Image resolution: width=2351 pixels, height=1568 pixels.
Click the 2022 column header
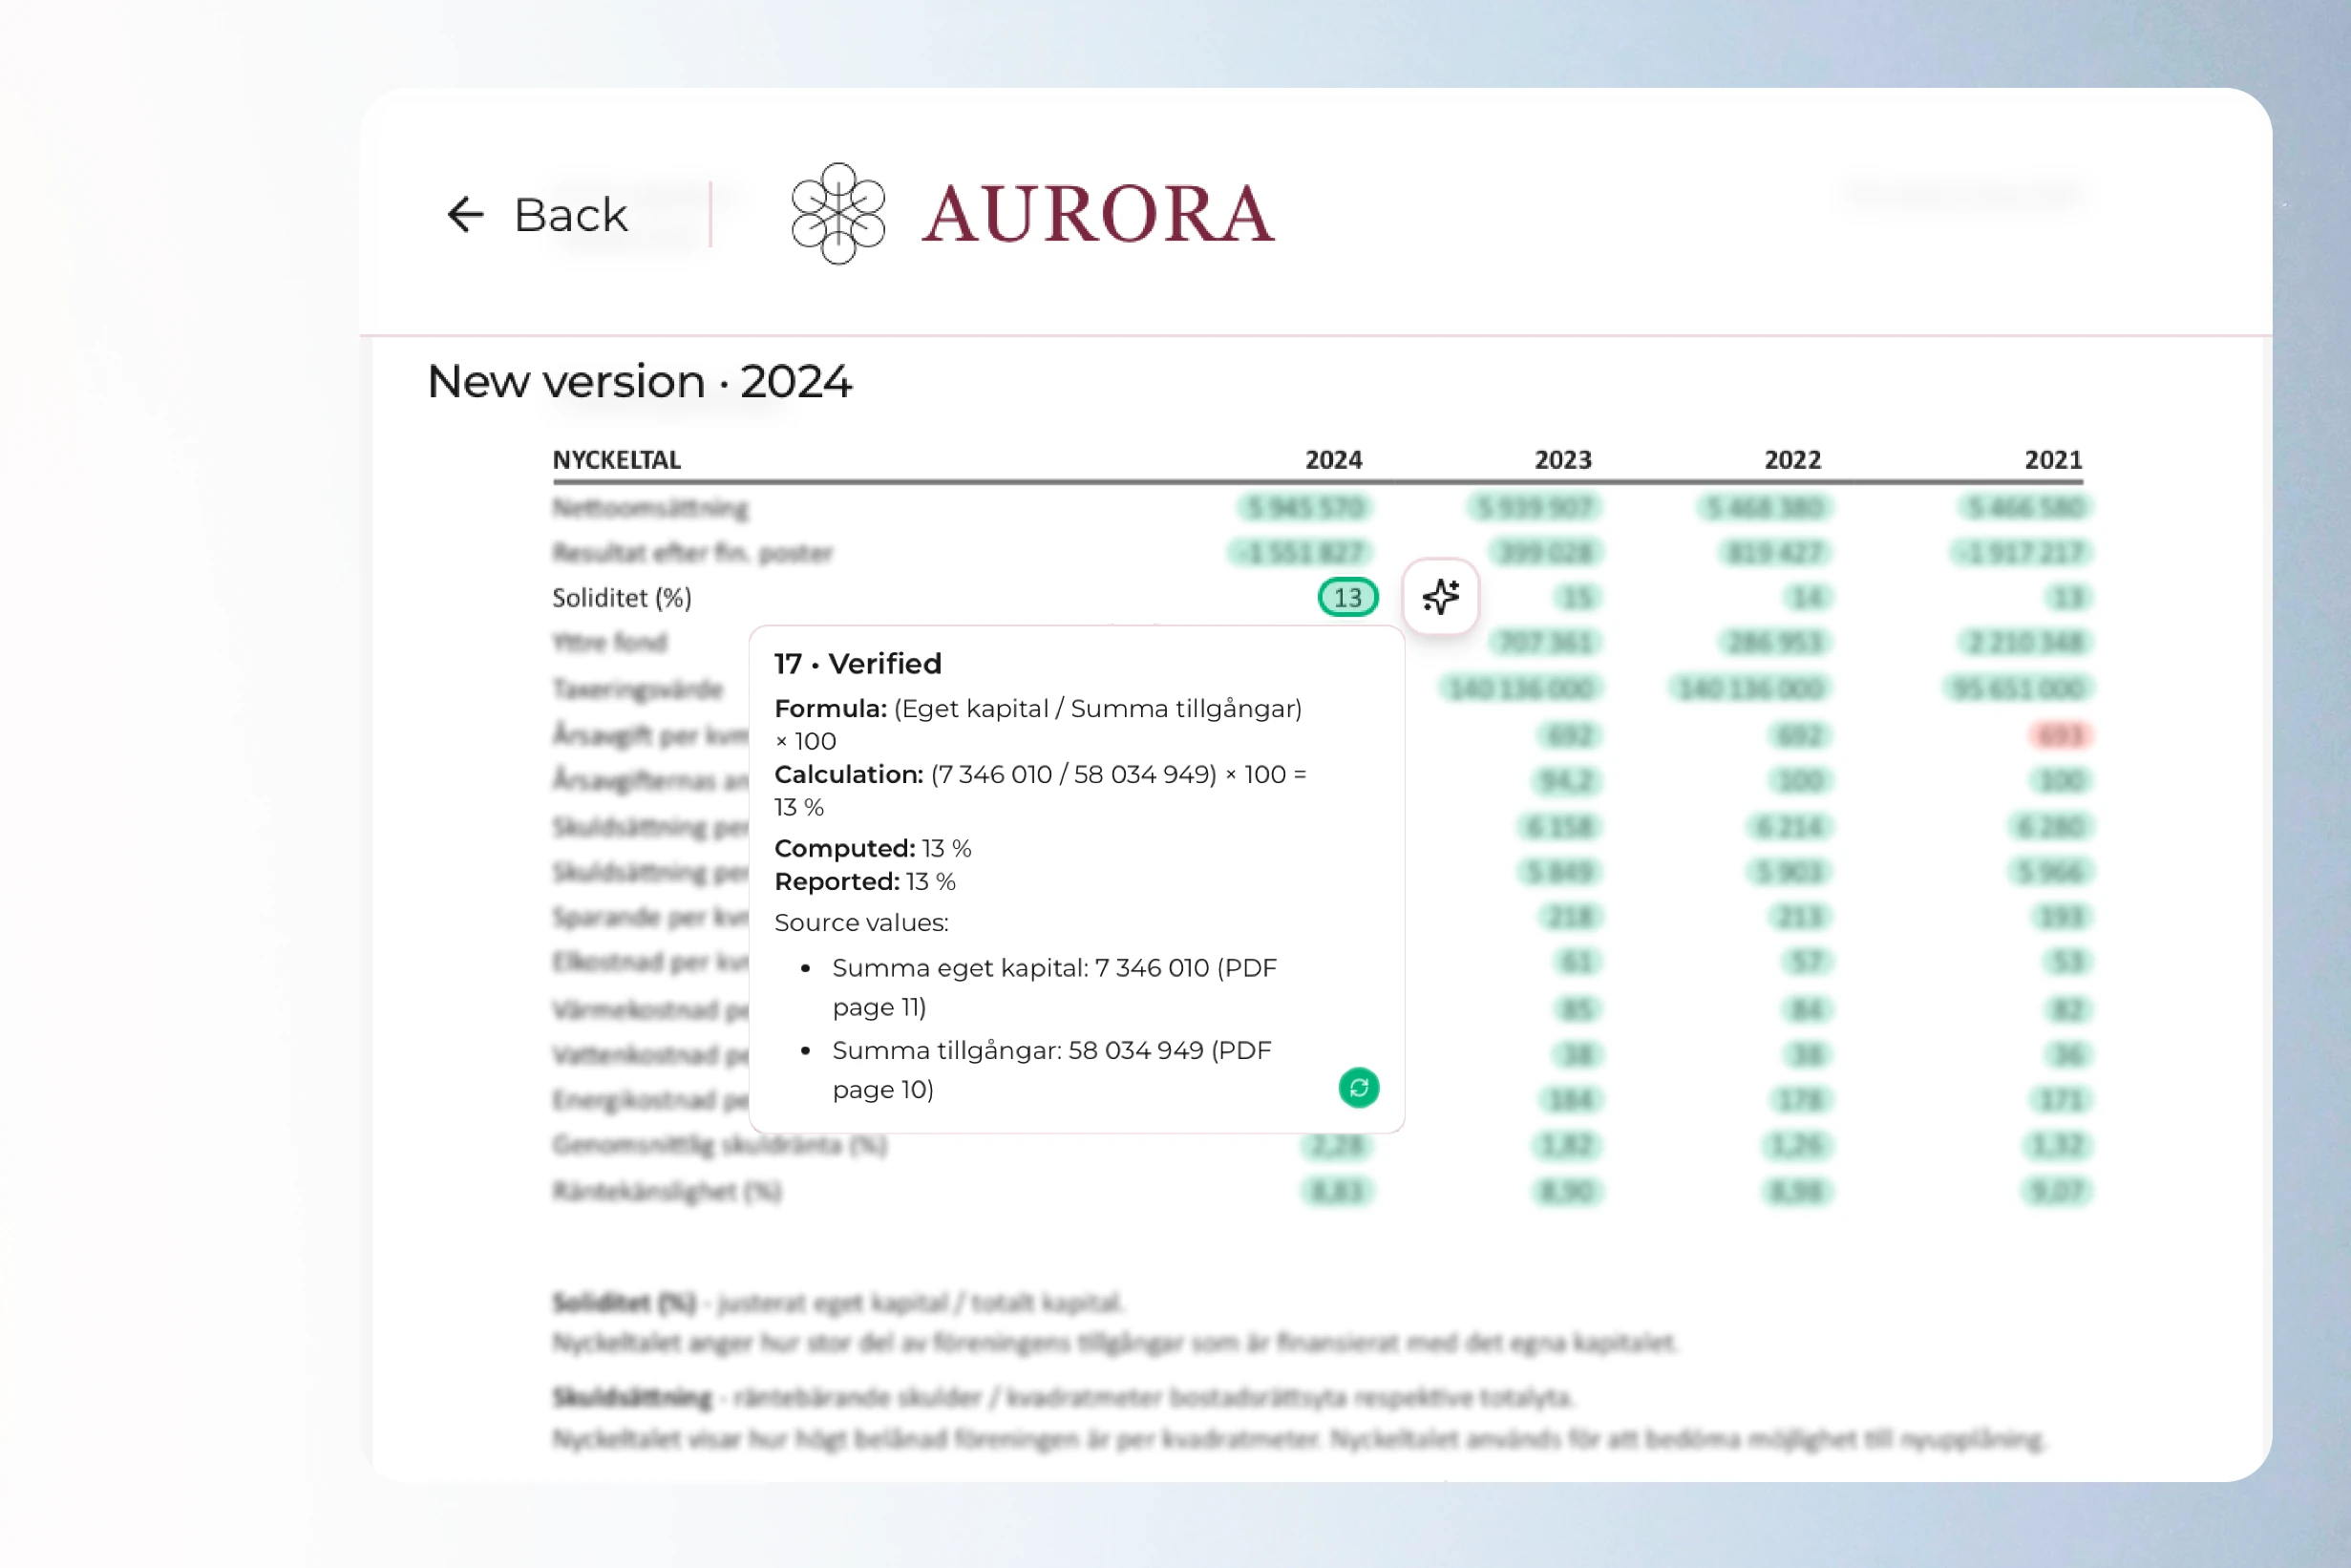tap(1793, 460)
